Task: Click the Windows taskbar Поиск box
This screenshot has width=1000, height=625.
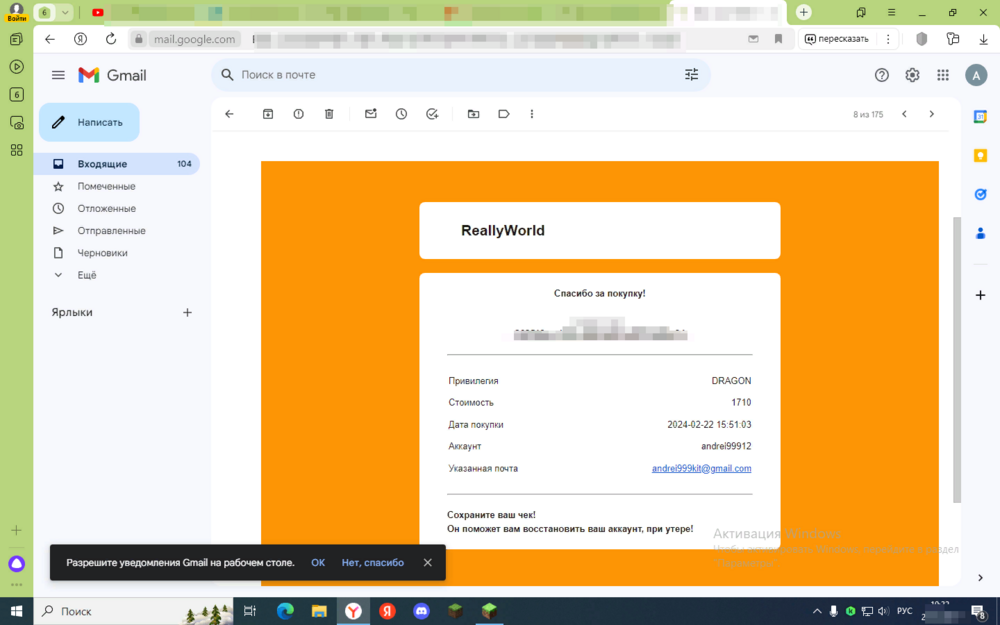Action: [134, 611]
